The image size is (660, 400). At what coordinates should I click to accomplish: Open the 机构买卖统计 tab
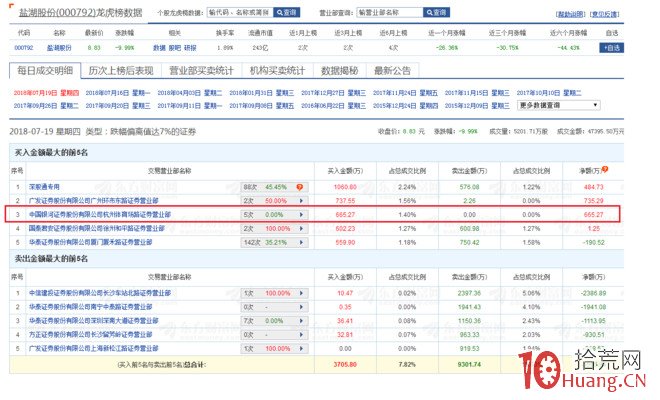pyautogui.click(x=277, y=71)
